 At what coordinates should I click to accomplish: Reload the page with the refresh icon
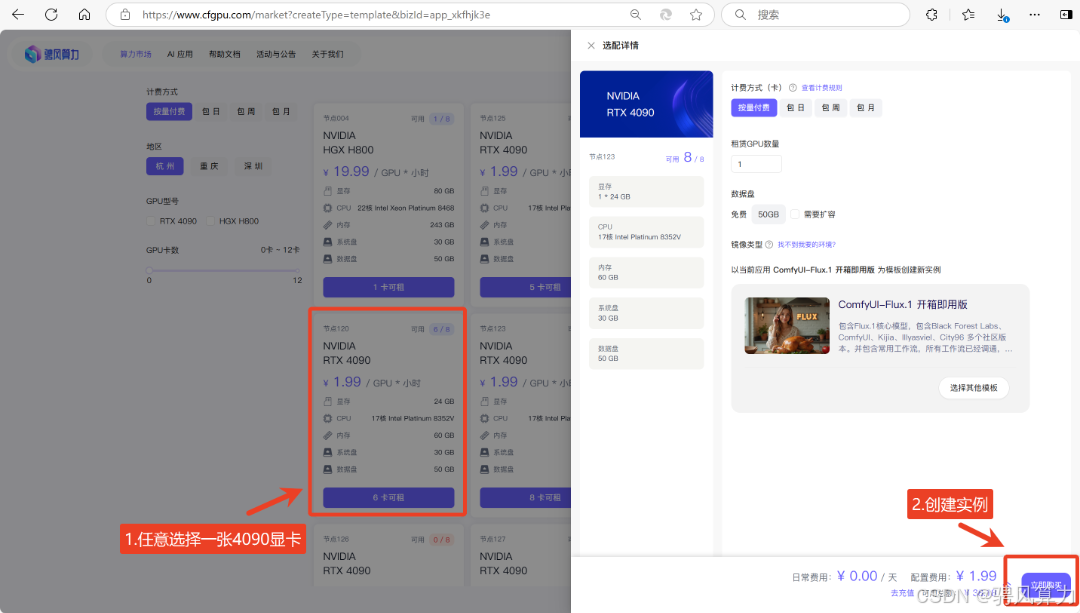click(51, 14)
